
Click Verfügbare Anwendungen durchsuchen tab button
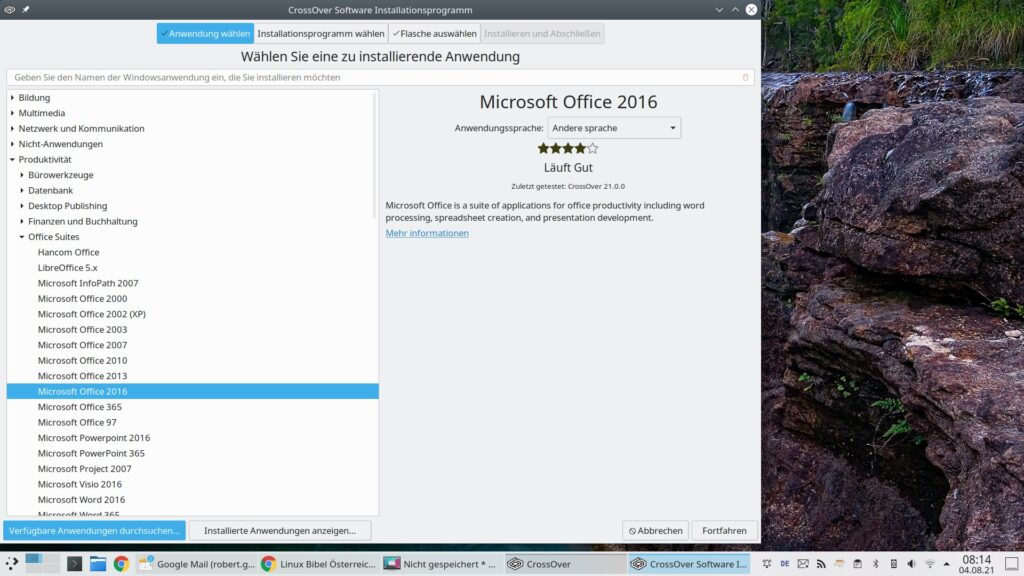94,531
